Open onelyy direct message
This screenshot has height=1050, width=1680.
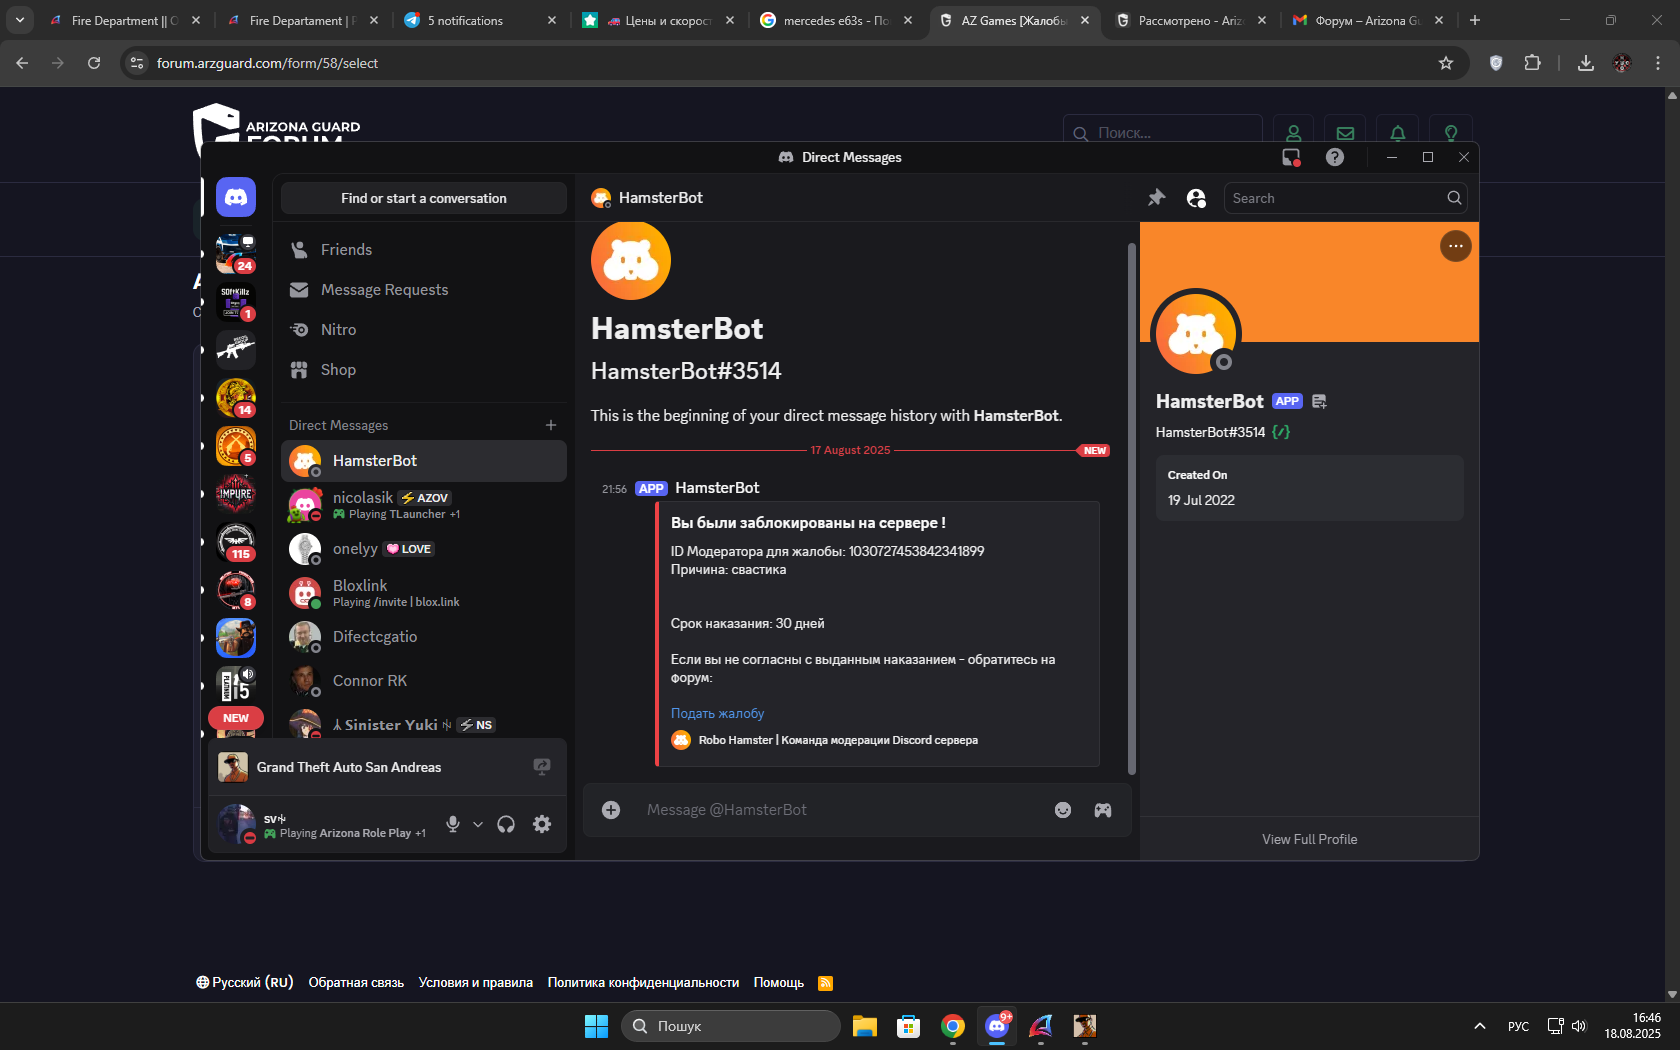point(424,549)
